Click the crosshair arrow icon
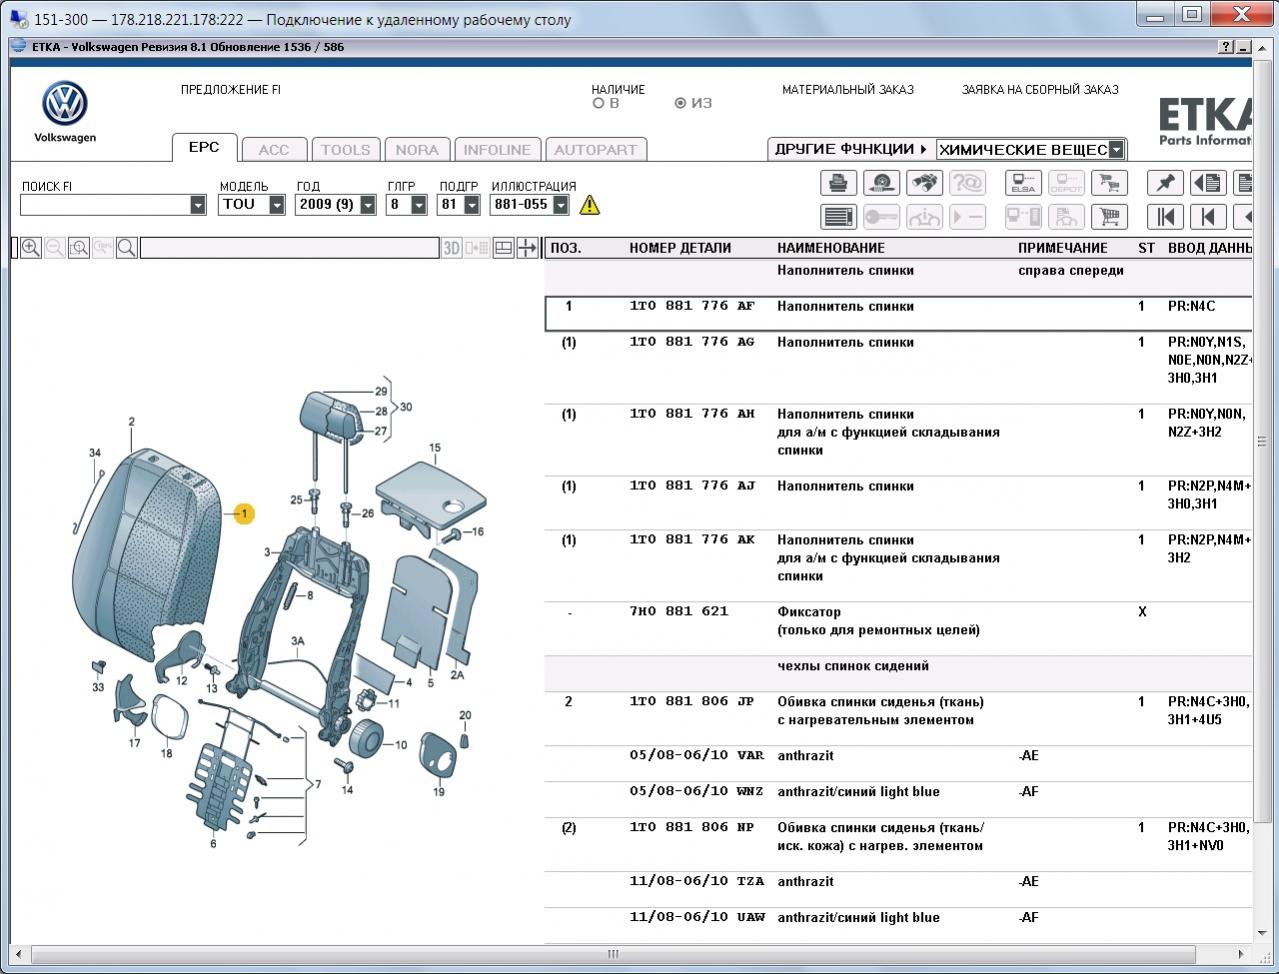 pos(527,248)
